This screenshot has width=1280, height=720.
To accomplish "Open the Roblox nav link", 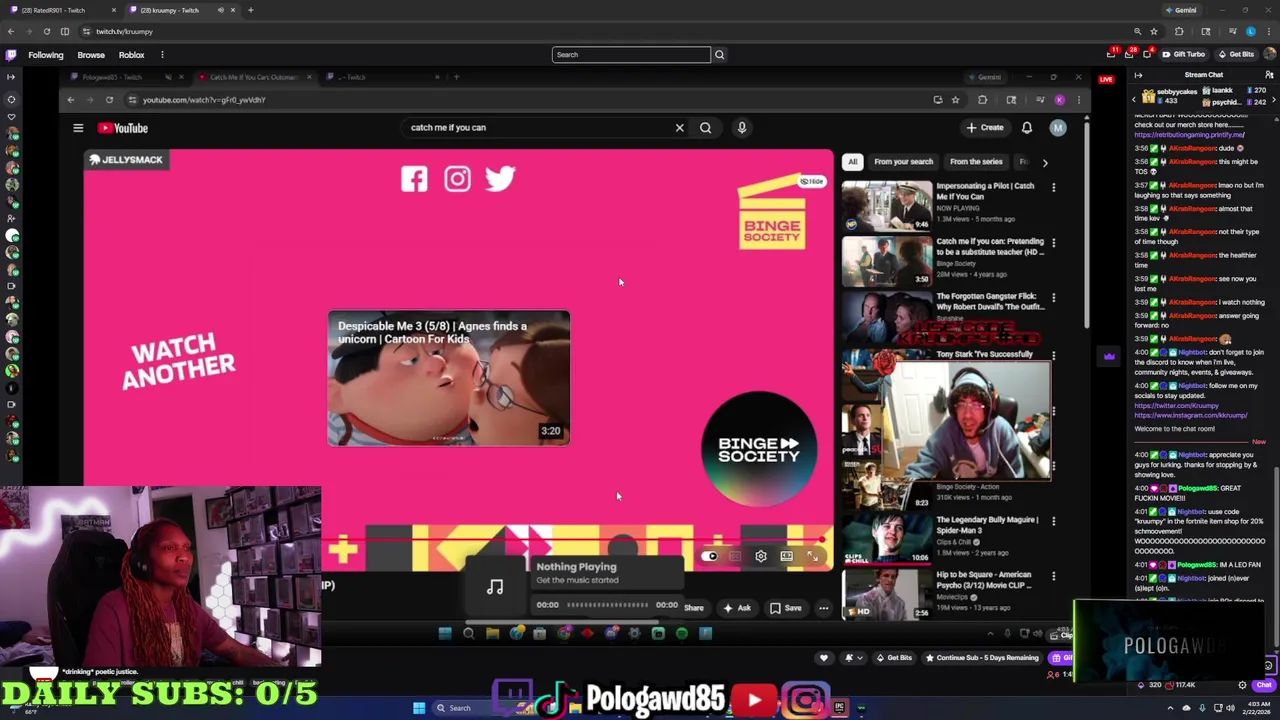I will (131, 55).
